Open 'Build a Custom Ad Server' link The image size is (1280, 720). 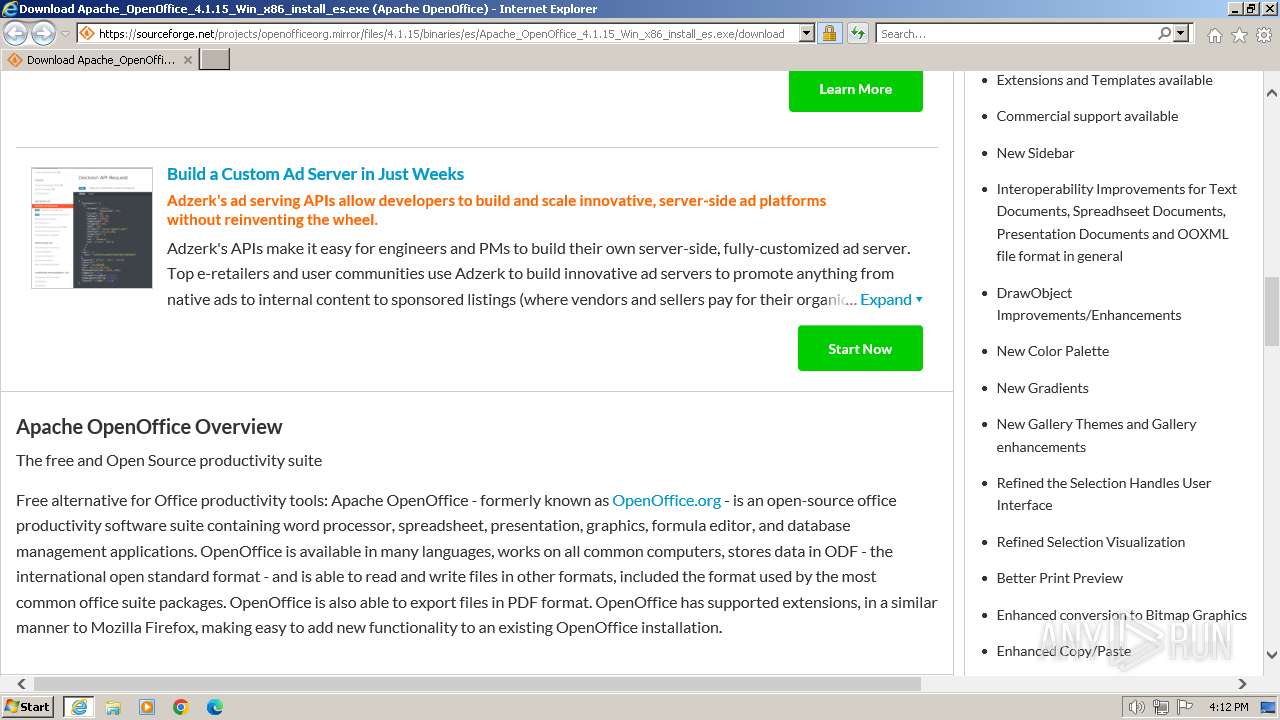pos(315,173)
